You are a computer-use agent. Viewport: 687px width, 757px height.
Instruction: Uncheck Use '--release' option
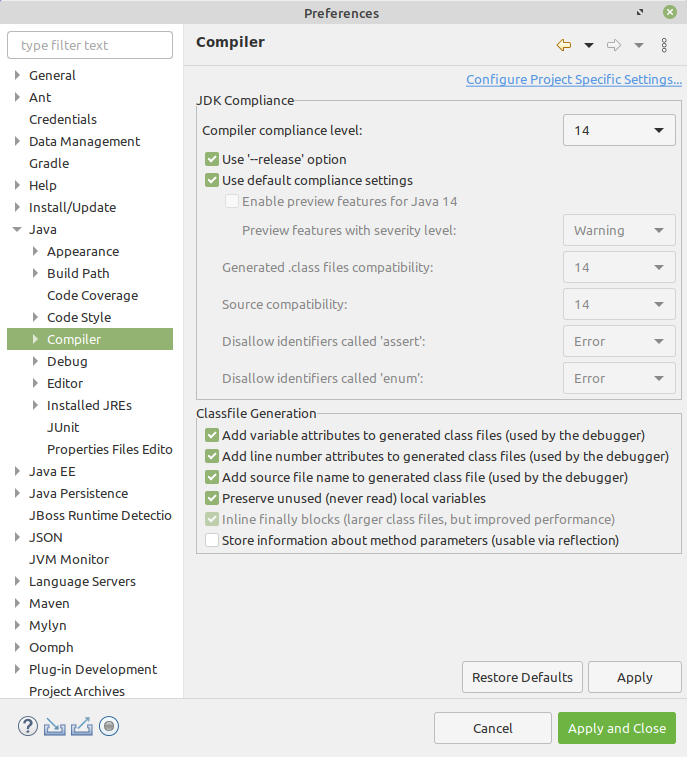tap(212, 159)
